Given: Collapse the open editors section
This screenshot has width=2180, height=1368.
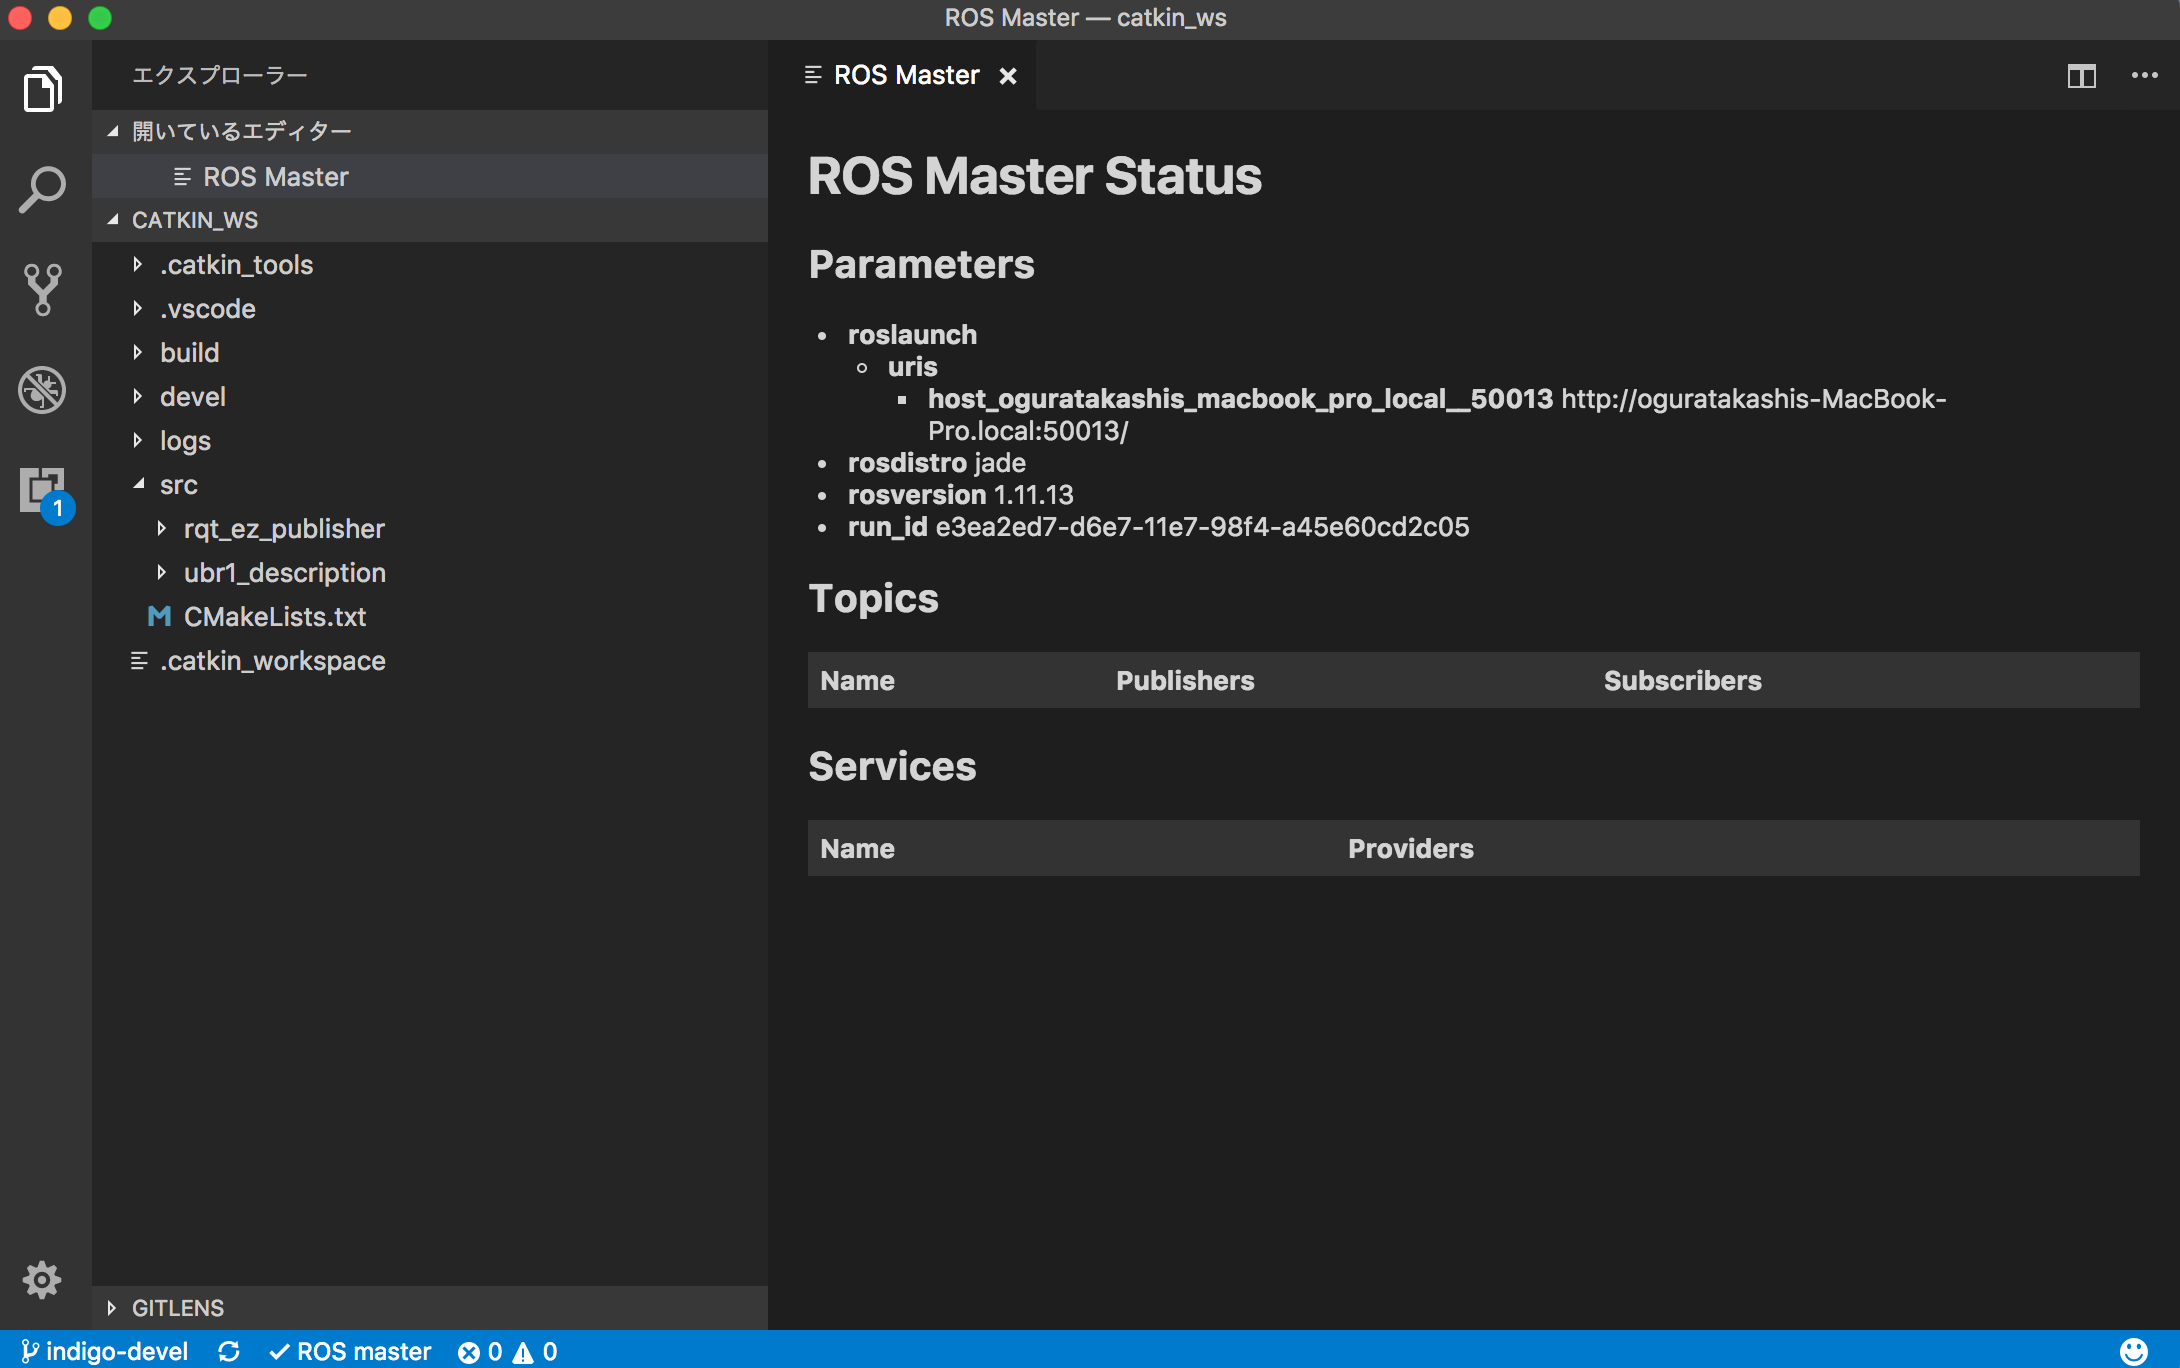Looking at the screenshot, I should pos(430,132).
